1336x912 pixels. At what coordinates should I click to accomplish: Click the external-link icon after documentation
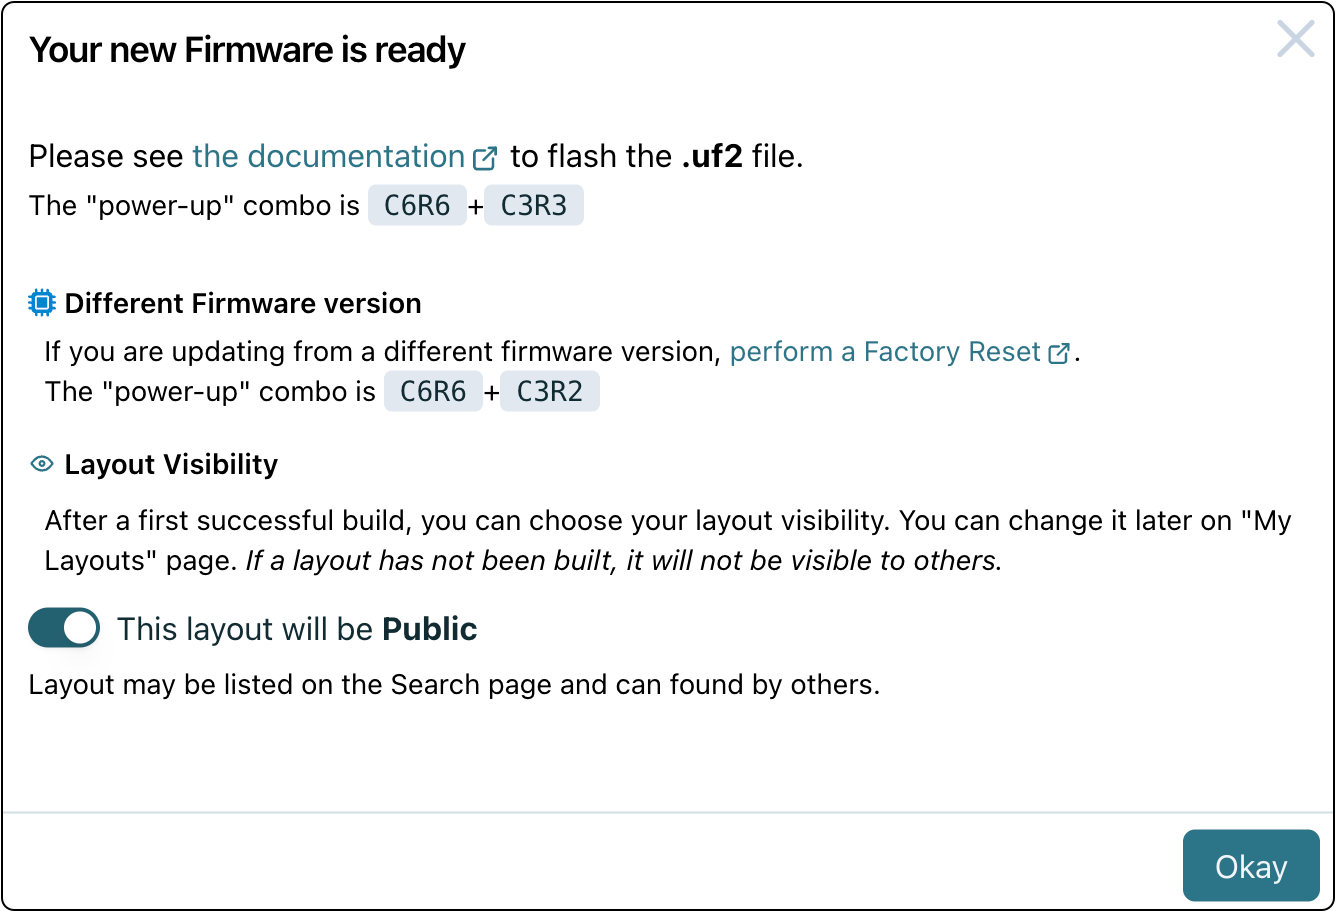485,157
